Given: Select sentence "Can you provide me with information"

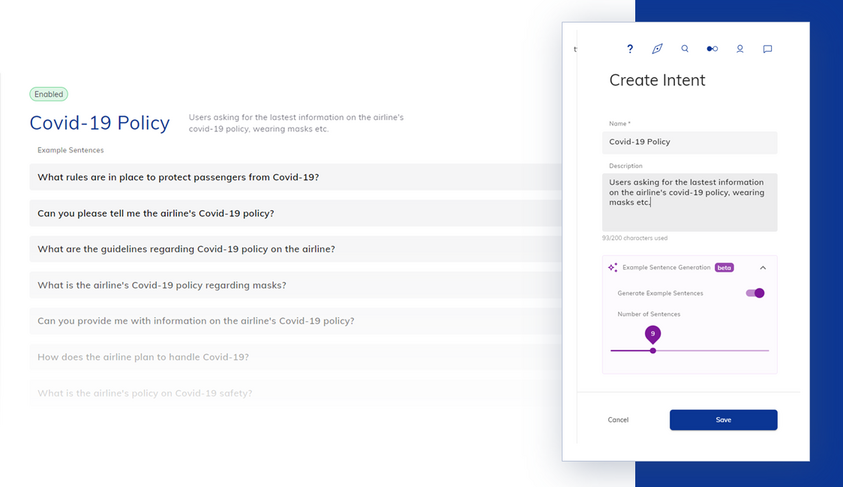Looking at the screenshot, I should coord(296,321).
